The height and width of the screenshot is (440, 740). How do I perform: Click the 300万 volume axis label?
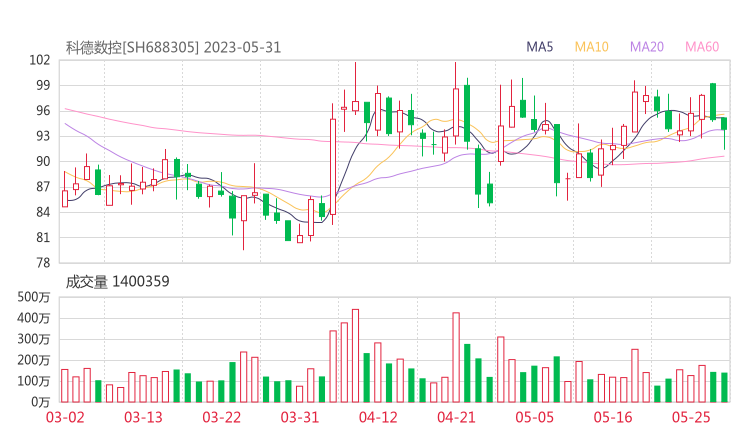pyautogui.click(x=34, y=339)
